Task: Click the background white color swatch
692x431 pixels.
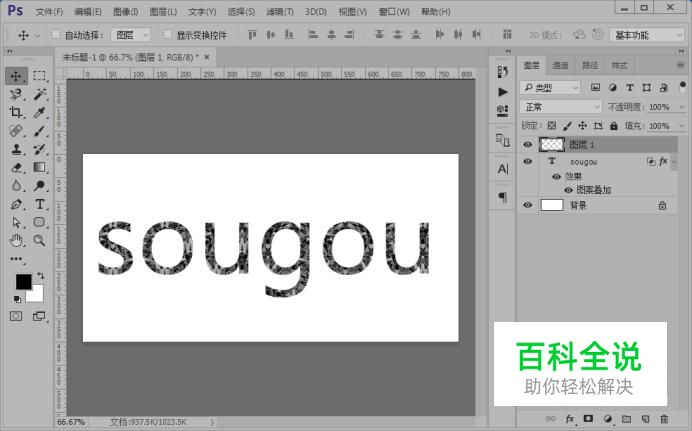Action: coord(36,295)
